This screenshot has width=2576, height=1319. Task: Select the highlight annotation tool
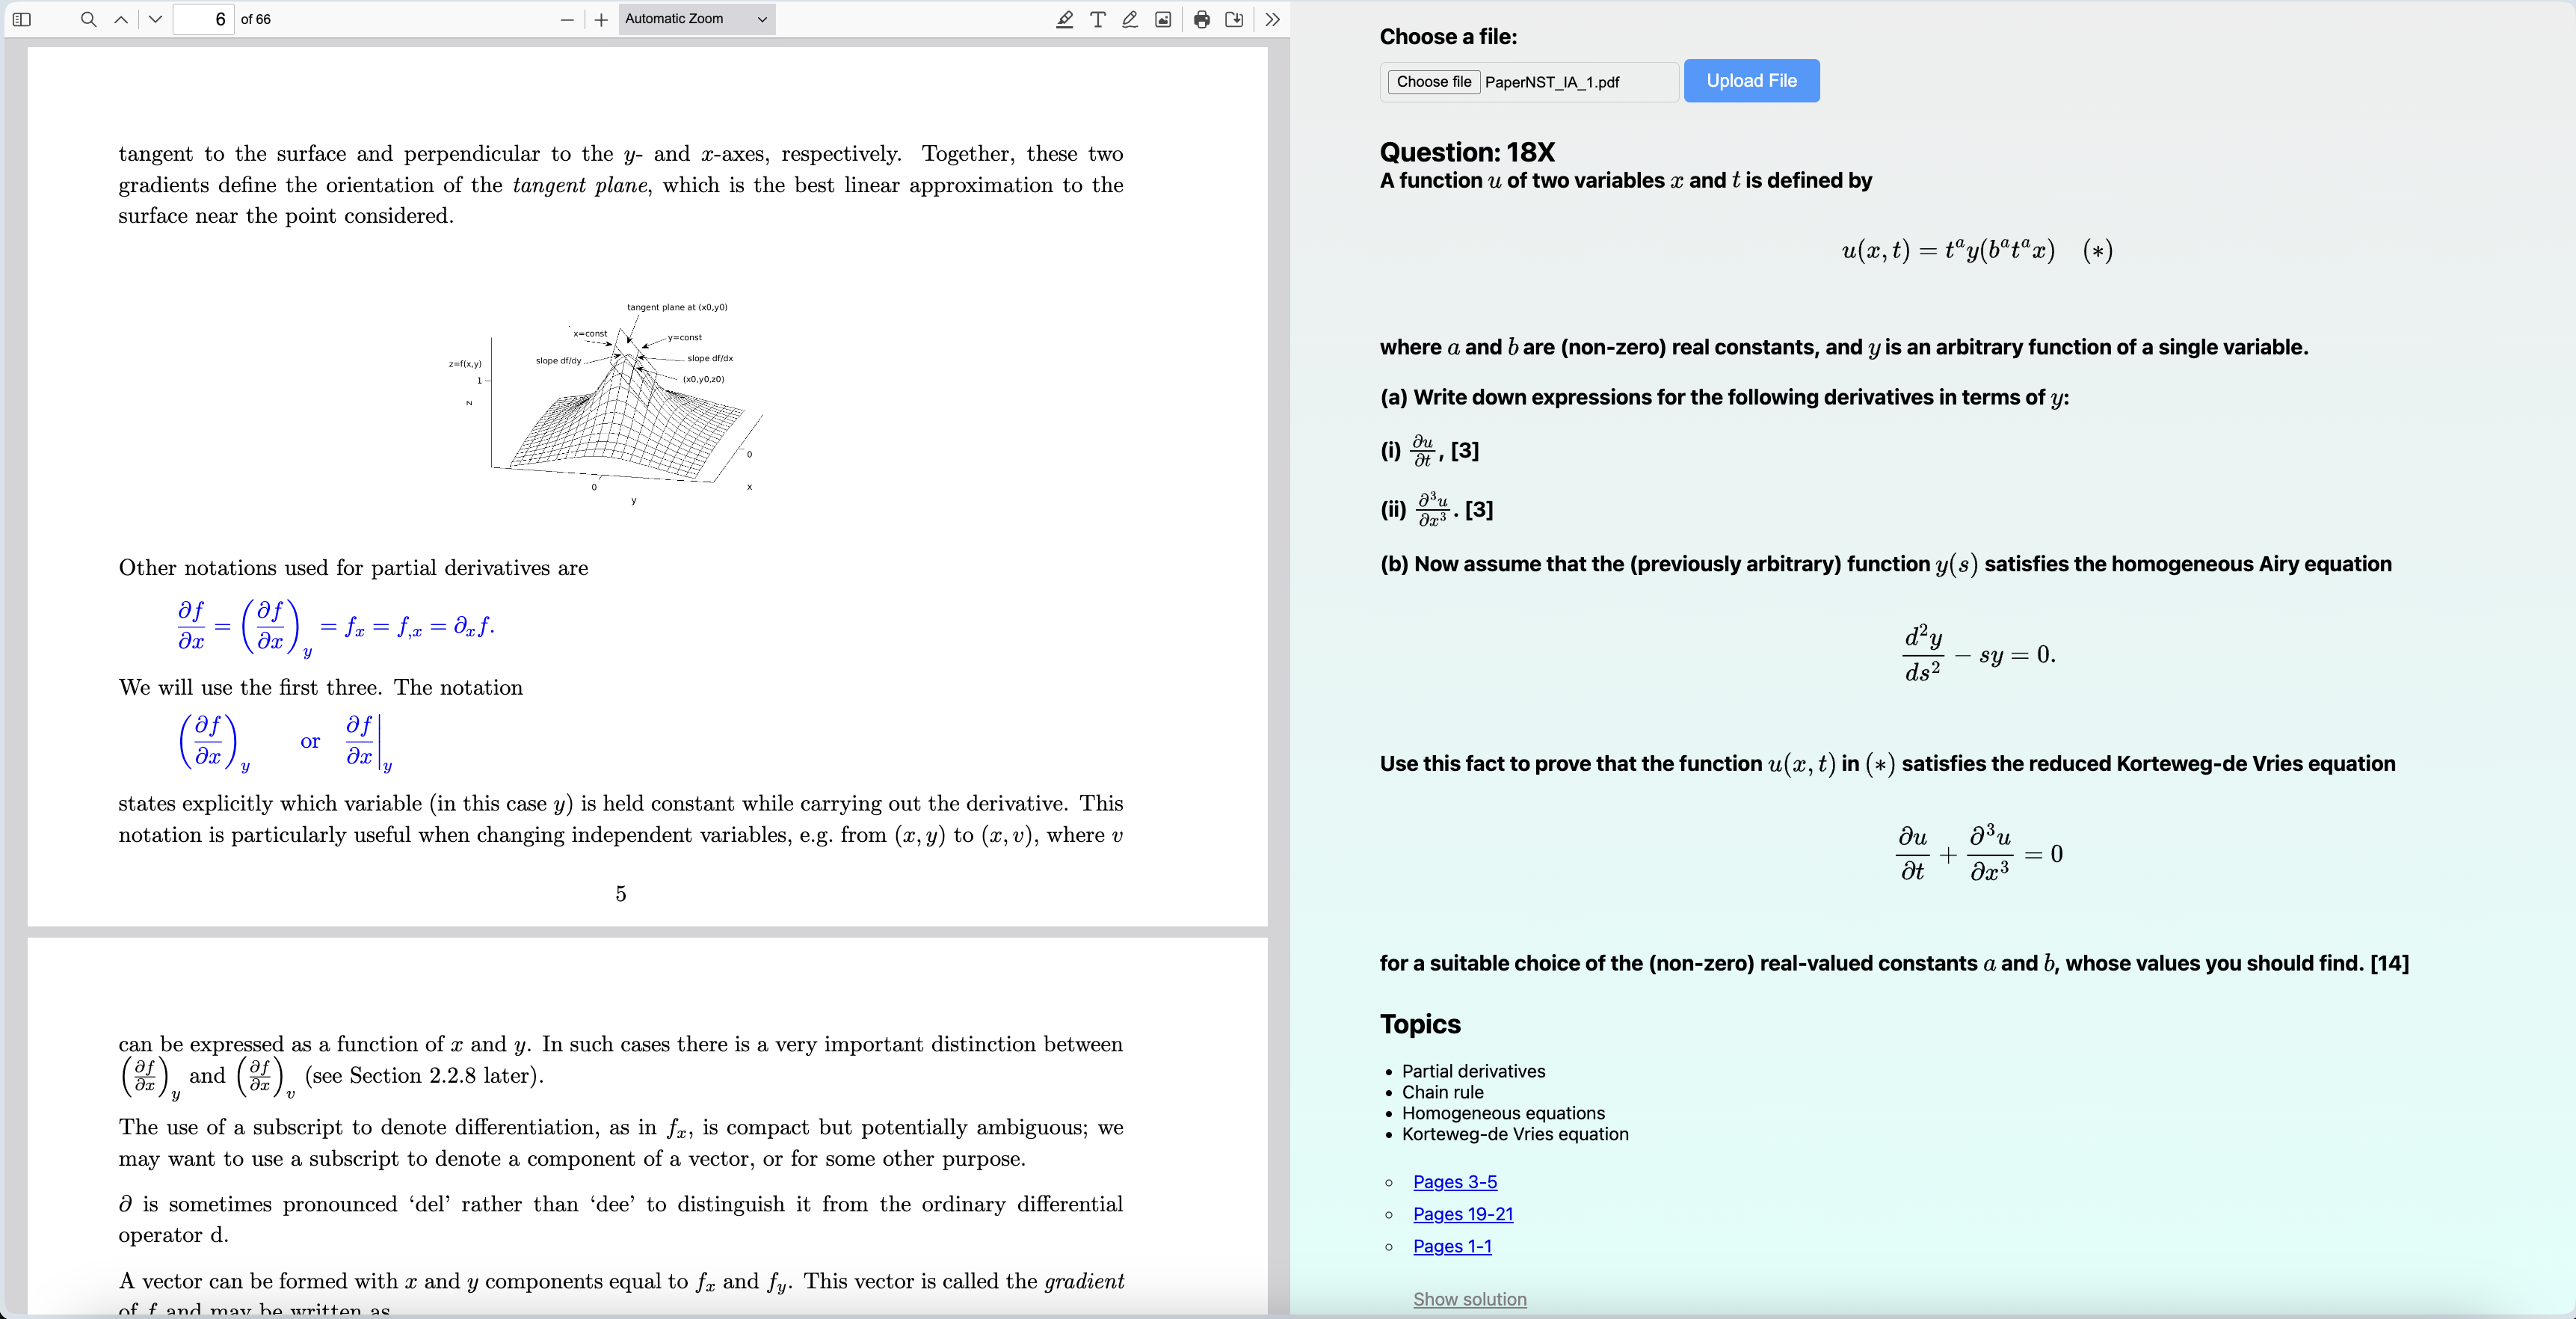click(x=1064, y=19)
